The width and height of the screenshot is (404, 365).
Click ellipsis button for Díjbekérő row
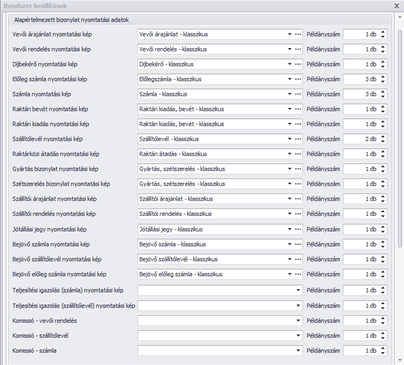[298, 64]
